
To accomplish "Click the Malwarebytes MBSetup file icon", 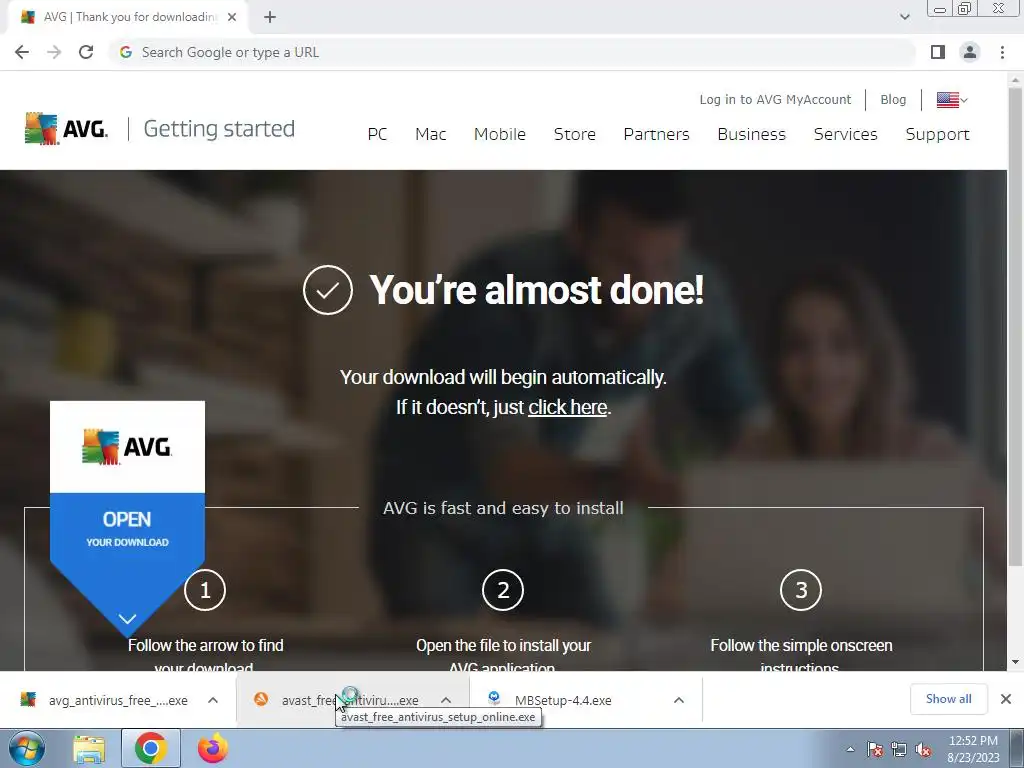I will click(x=494, y=699).
